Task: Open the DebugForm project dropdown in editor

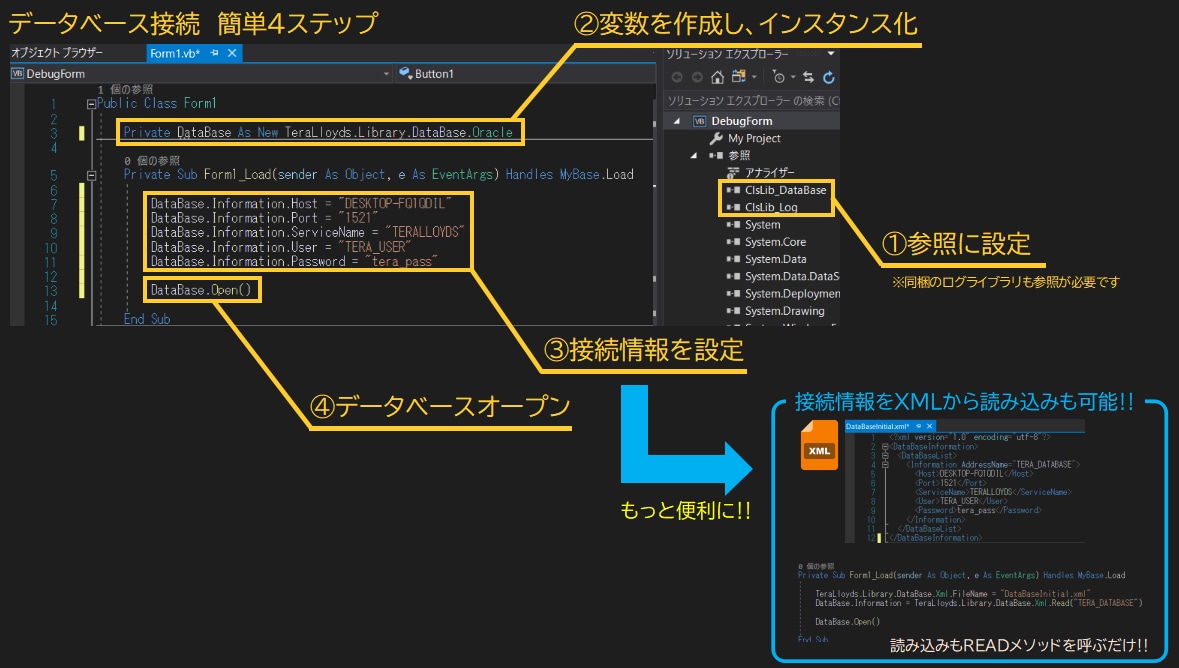Action: coord(386,74)
